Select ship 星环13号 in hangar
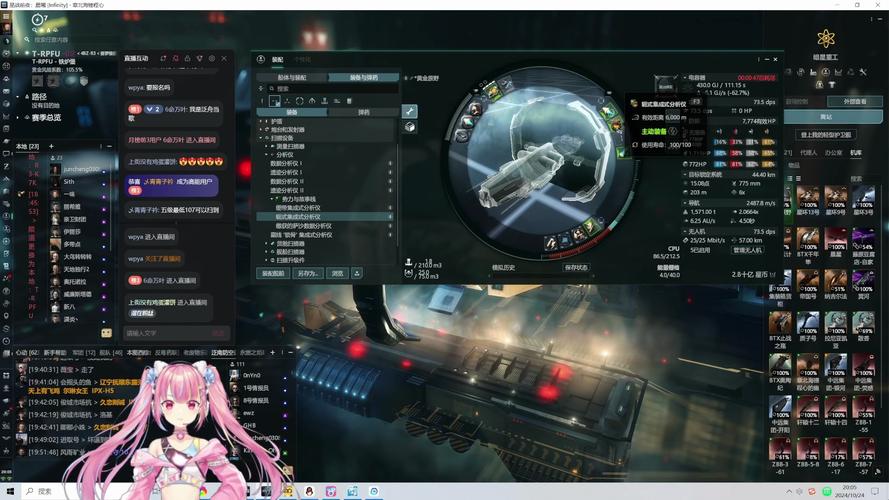 (808, 201)
